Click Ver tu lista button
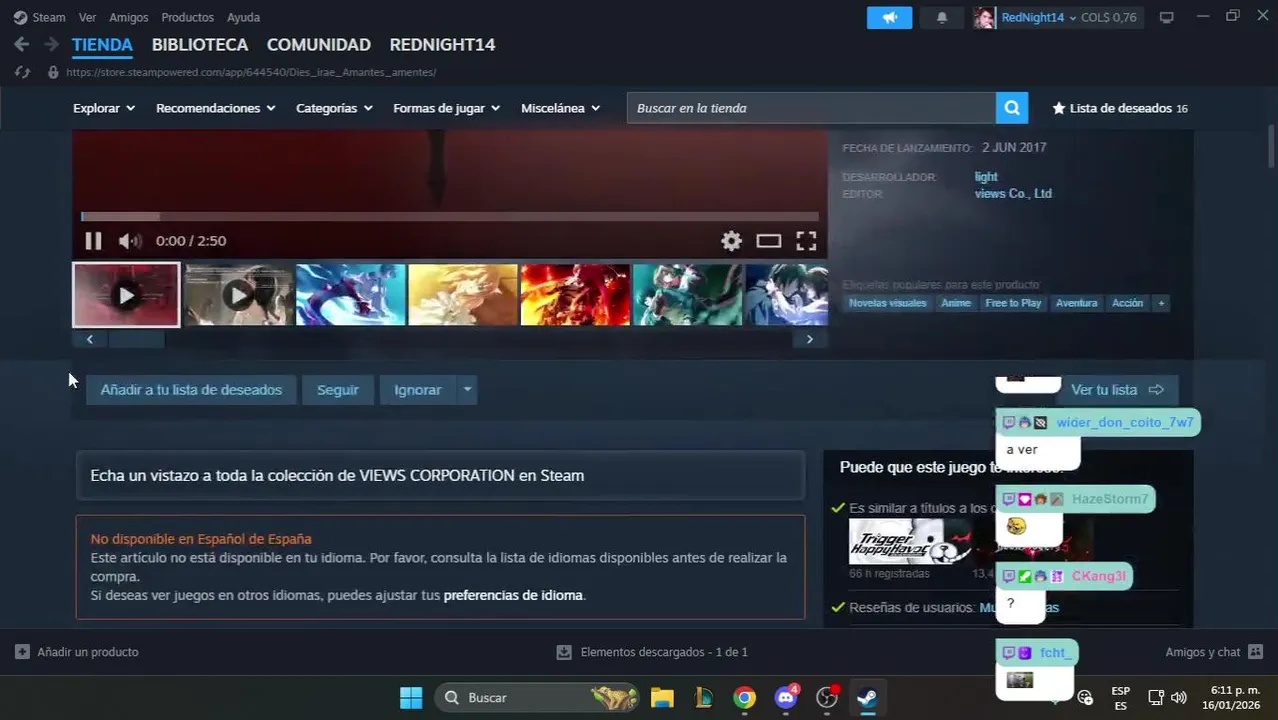This screenshot has height=720, width=1278. tap(1117, 390)
